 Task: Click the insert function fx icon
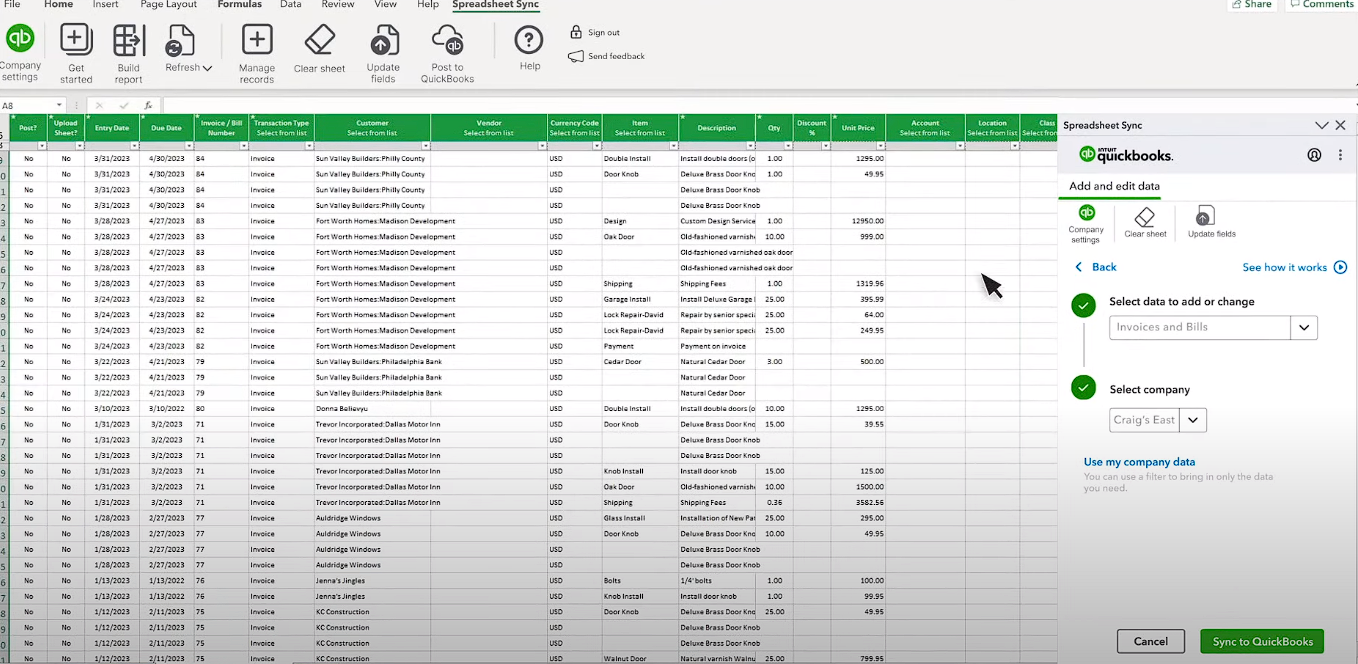pos(148,105)
